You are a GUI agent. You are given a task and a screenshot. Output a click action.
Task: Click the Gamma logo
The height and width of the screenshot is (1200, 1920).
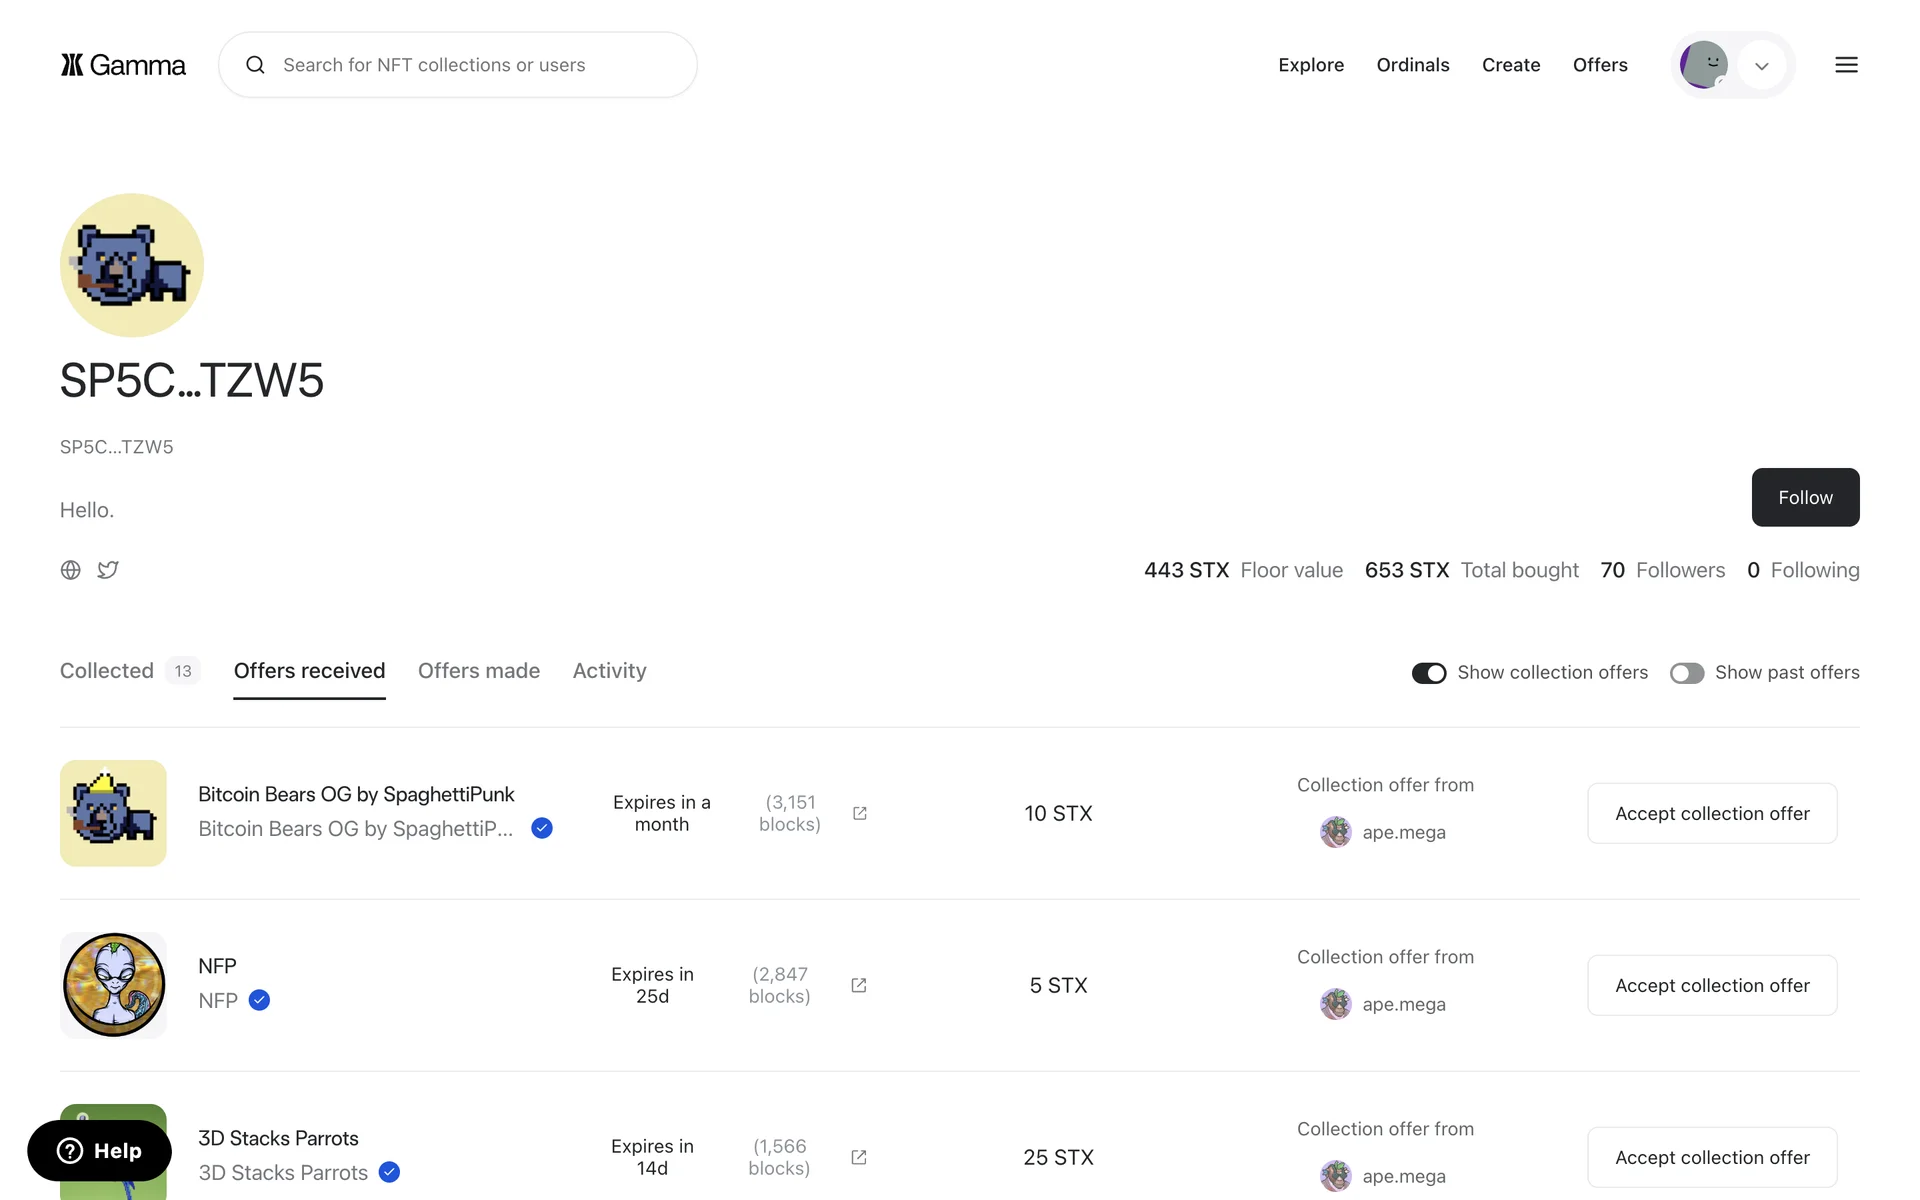[123, 65]
